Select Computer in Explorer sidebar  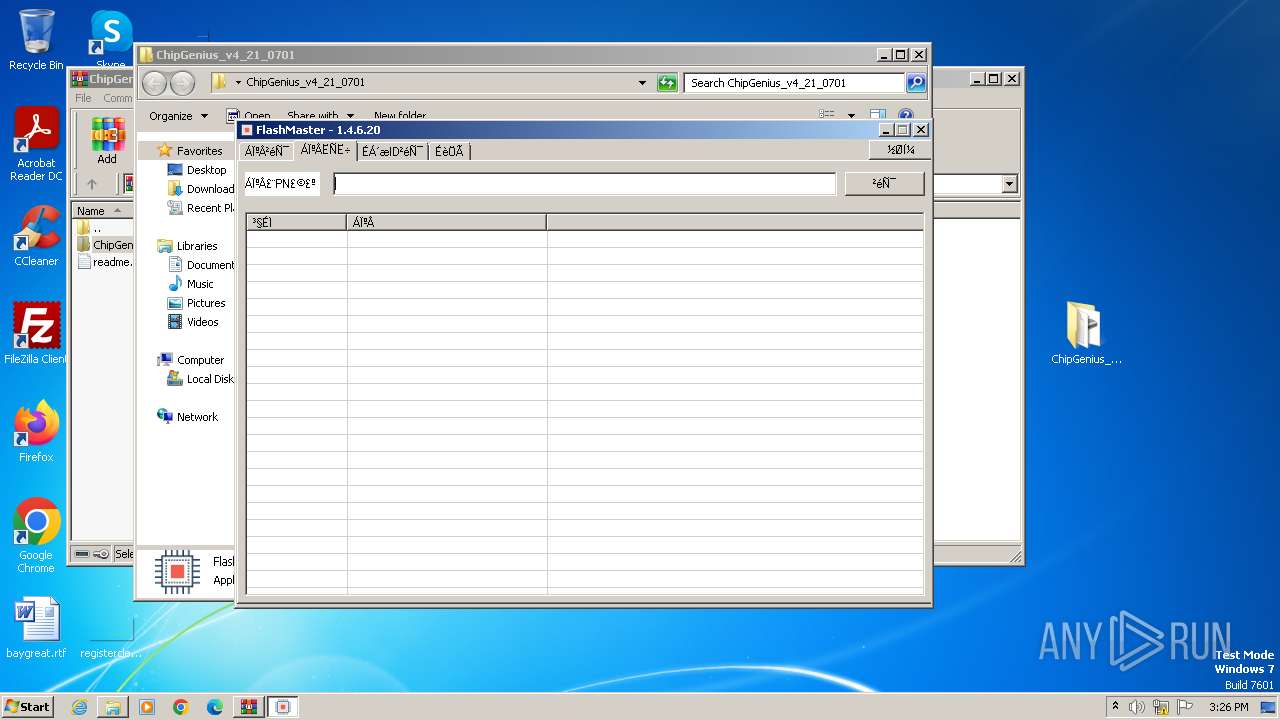(x=191, y=360)
